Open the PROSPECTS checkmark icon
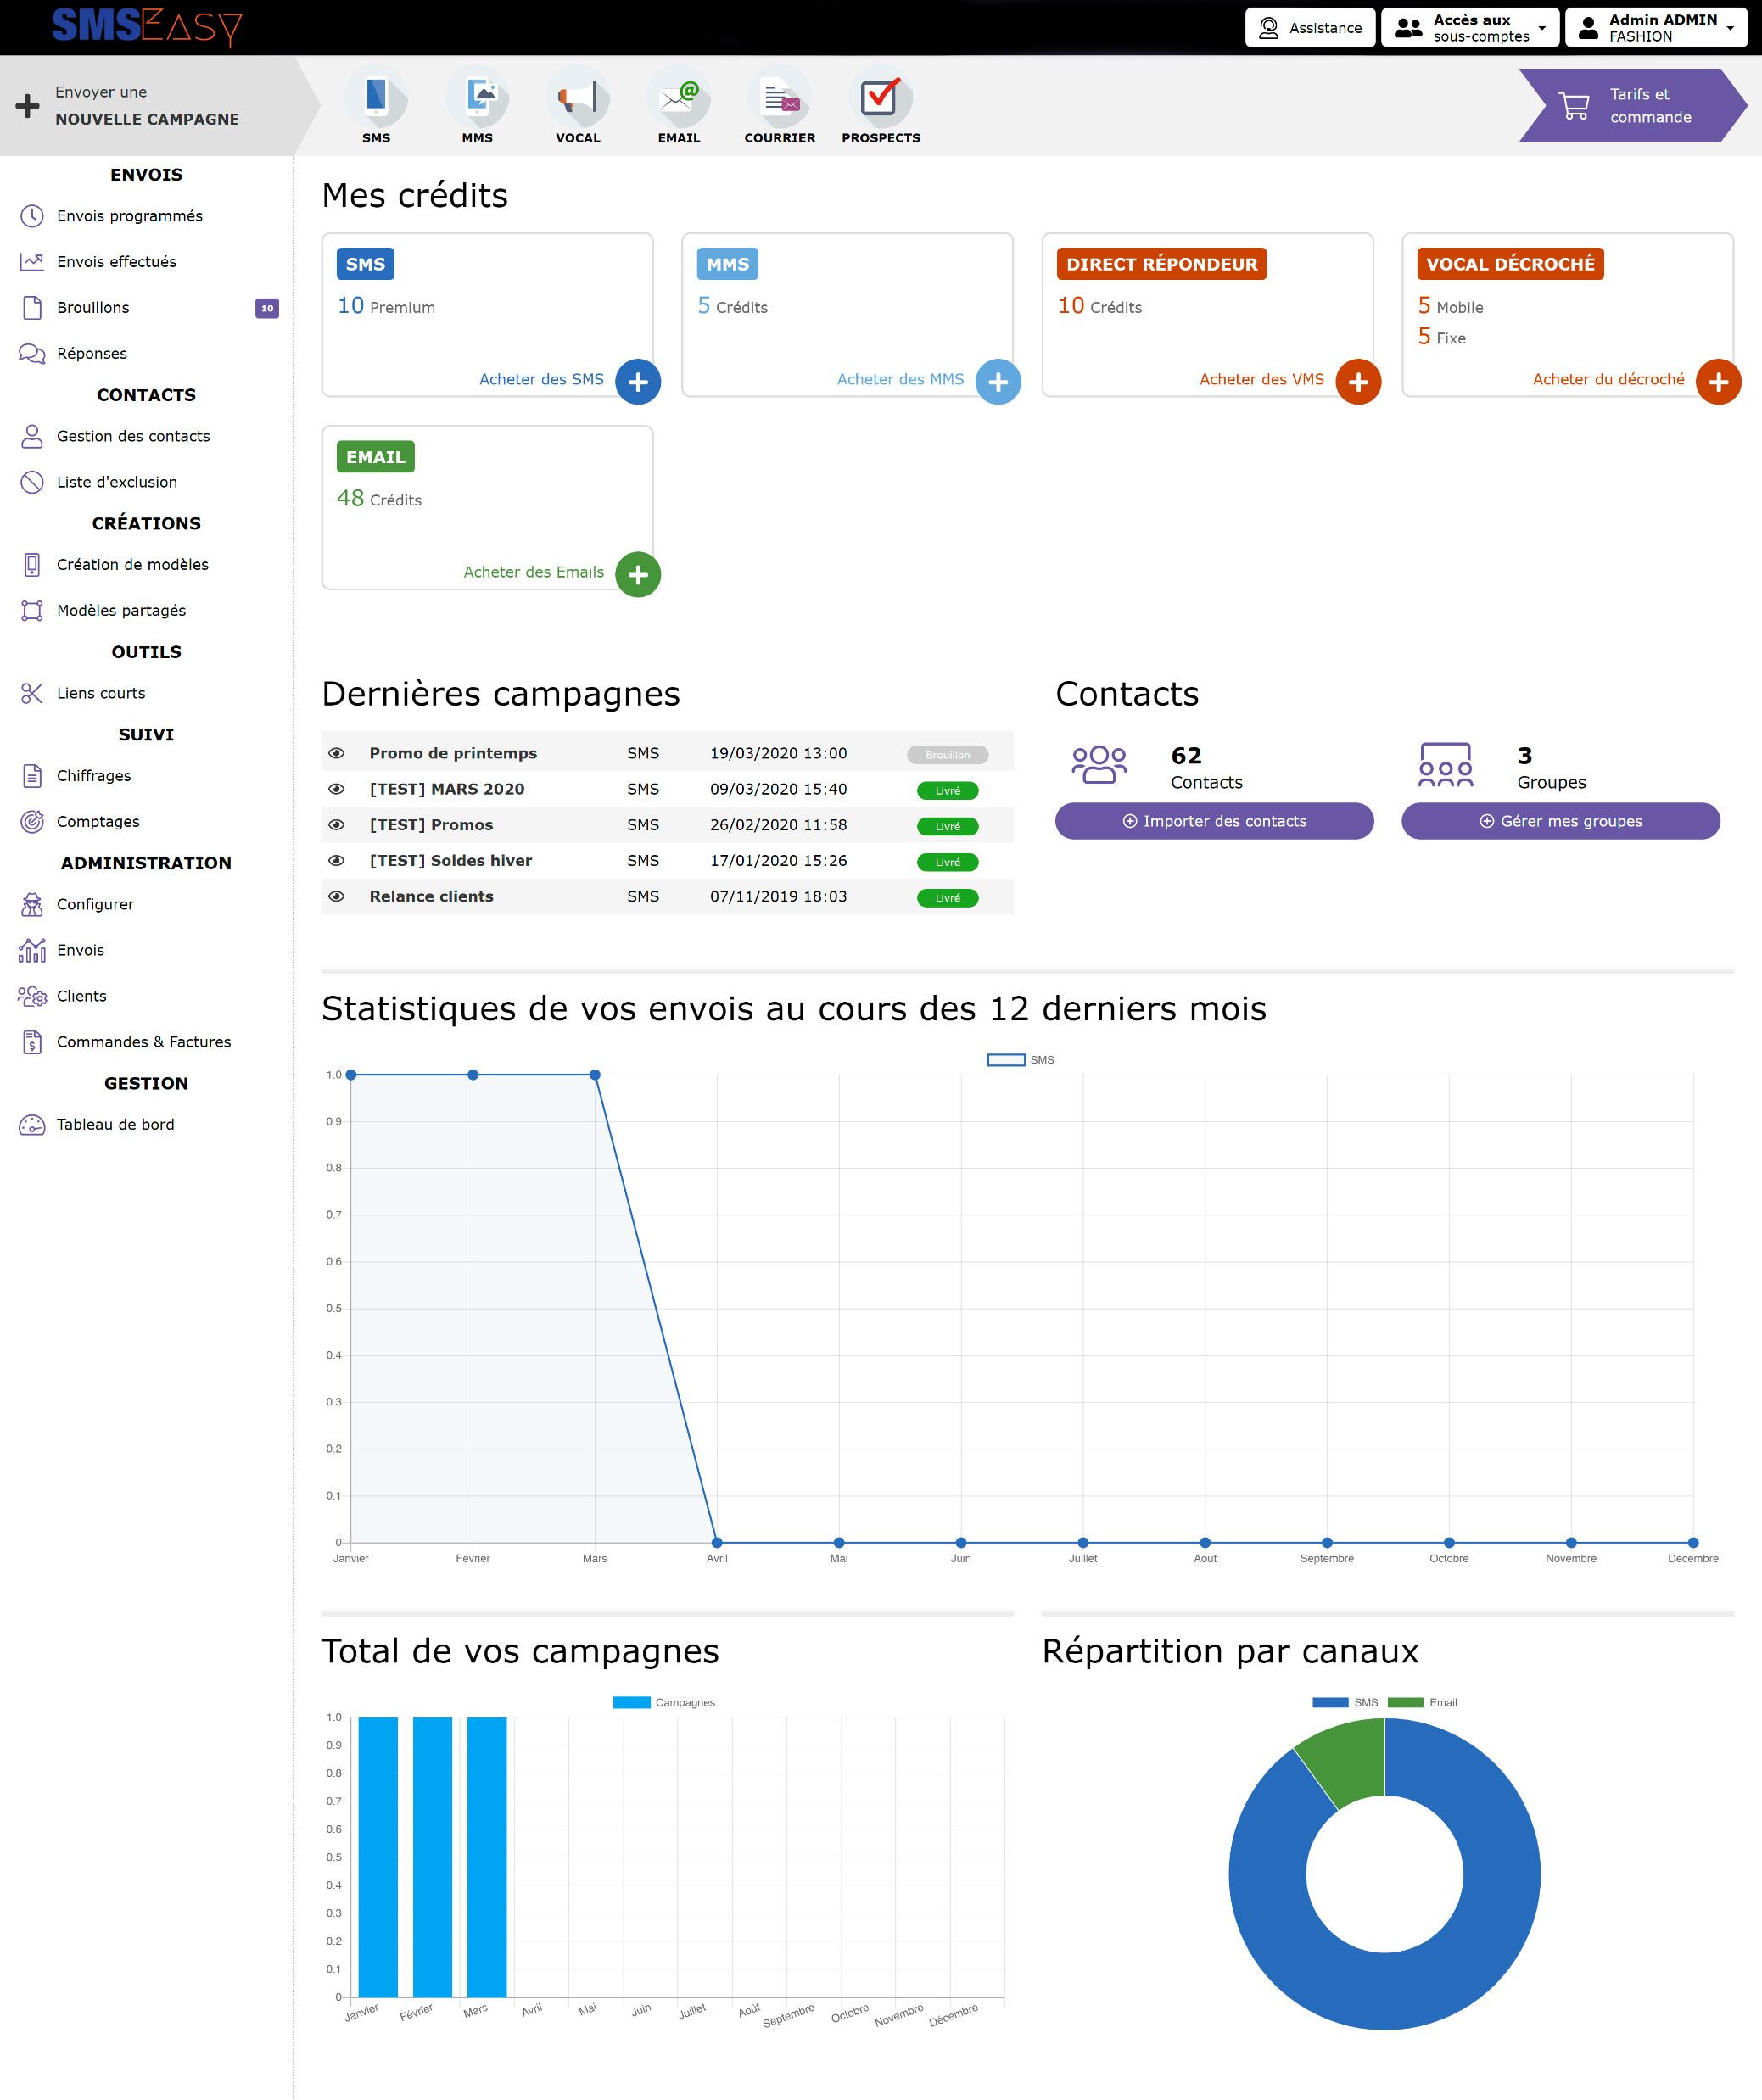The height and width of the screenshot is (2100, 1762). click(880, 97)
